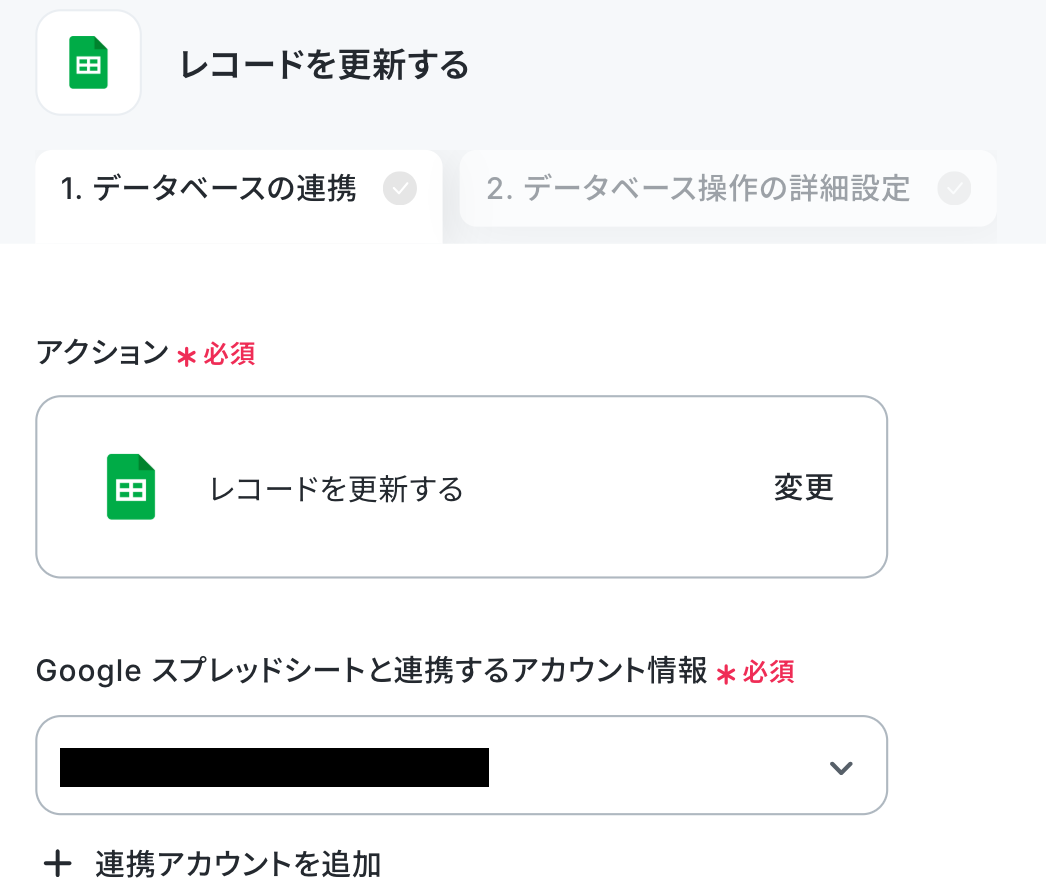Click the 変更 button to change action
1046x896 pixels.
click(x=803, y=487)
